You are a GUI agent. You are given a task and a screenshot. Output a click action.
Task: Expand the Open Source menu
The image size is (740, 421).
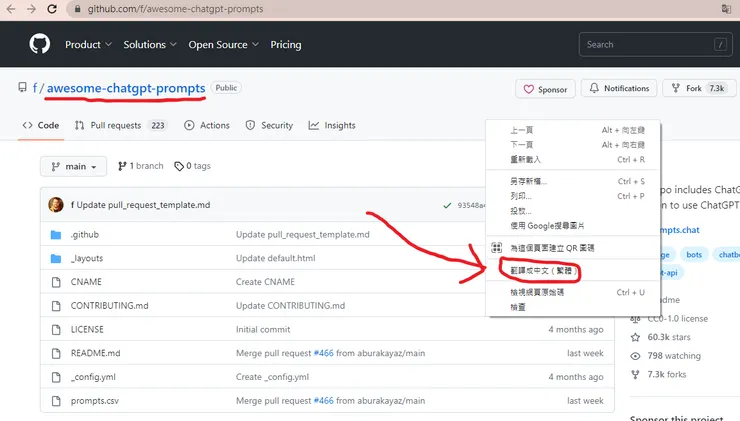(x=224, y=44)
